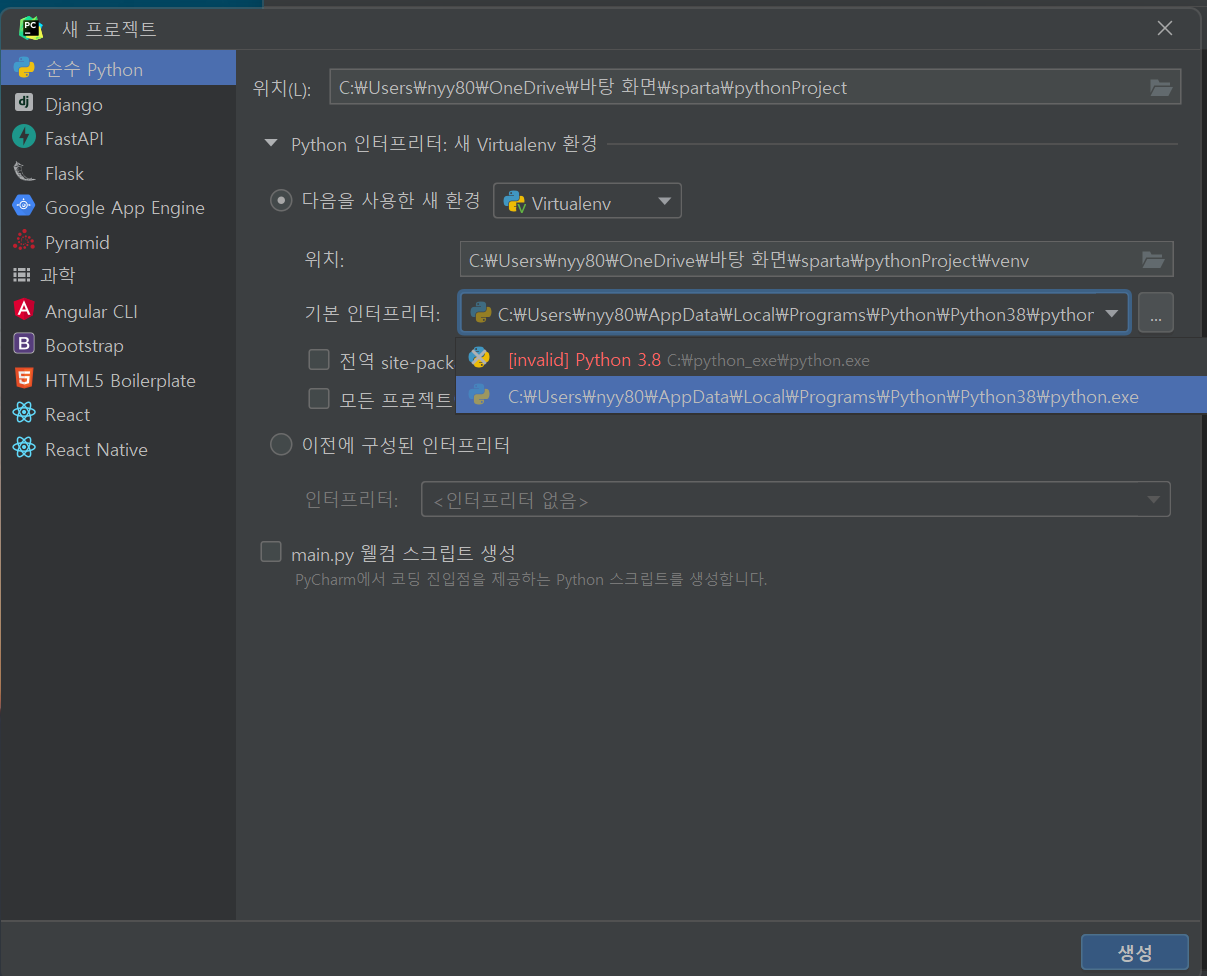The height and width of the screenshot is (976, 1207).
Task: Click the Django icon in sidebar
Action: (x=23, y=103)
